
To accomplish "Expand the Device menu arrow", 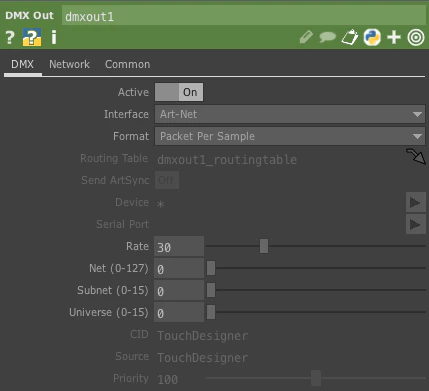I will pos(415,202).
